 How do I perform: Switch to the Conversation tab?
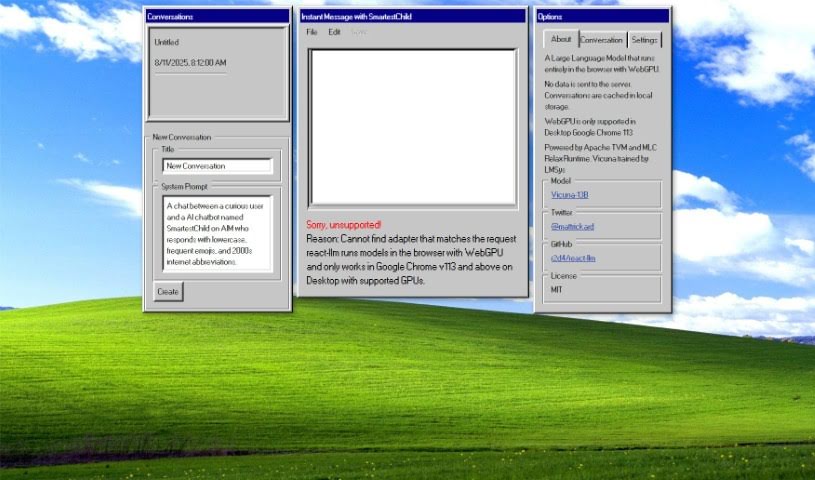601,40
